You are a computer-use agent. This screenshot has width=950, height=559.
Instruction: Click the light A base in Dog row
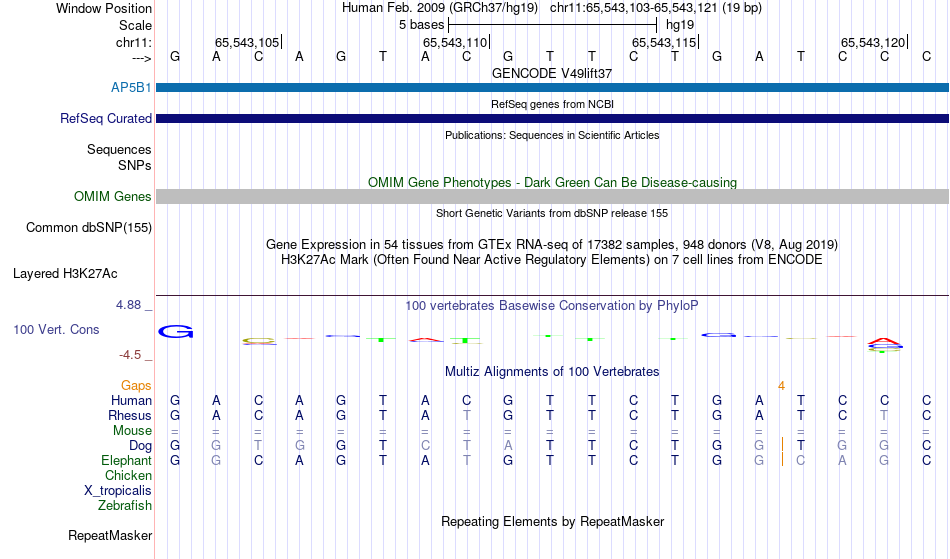508,446
